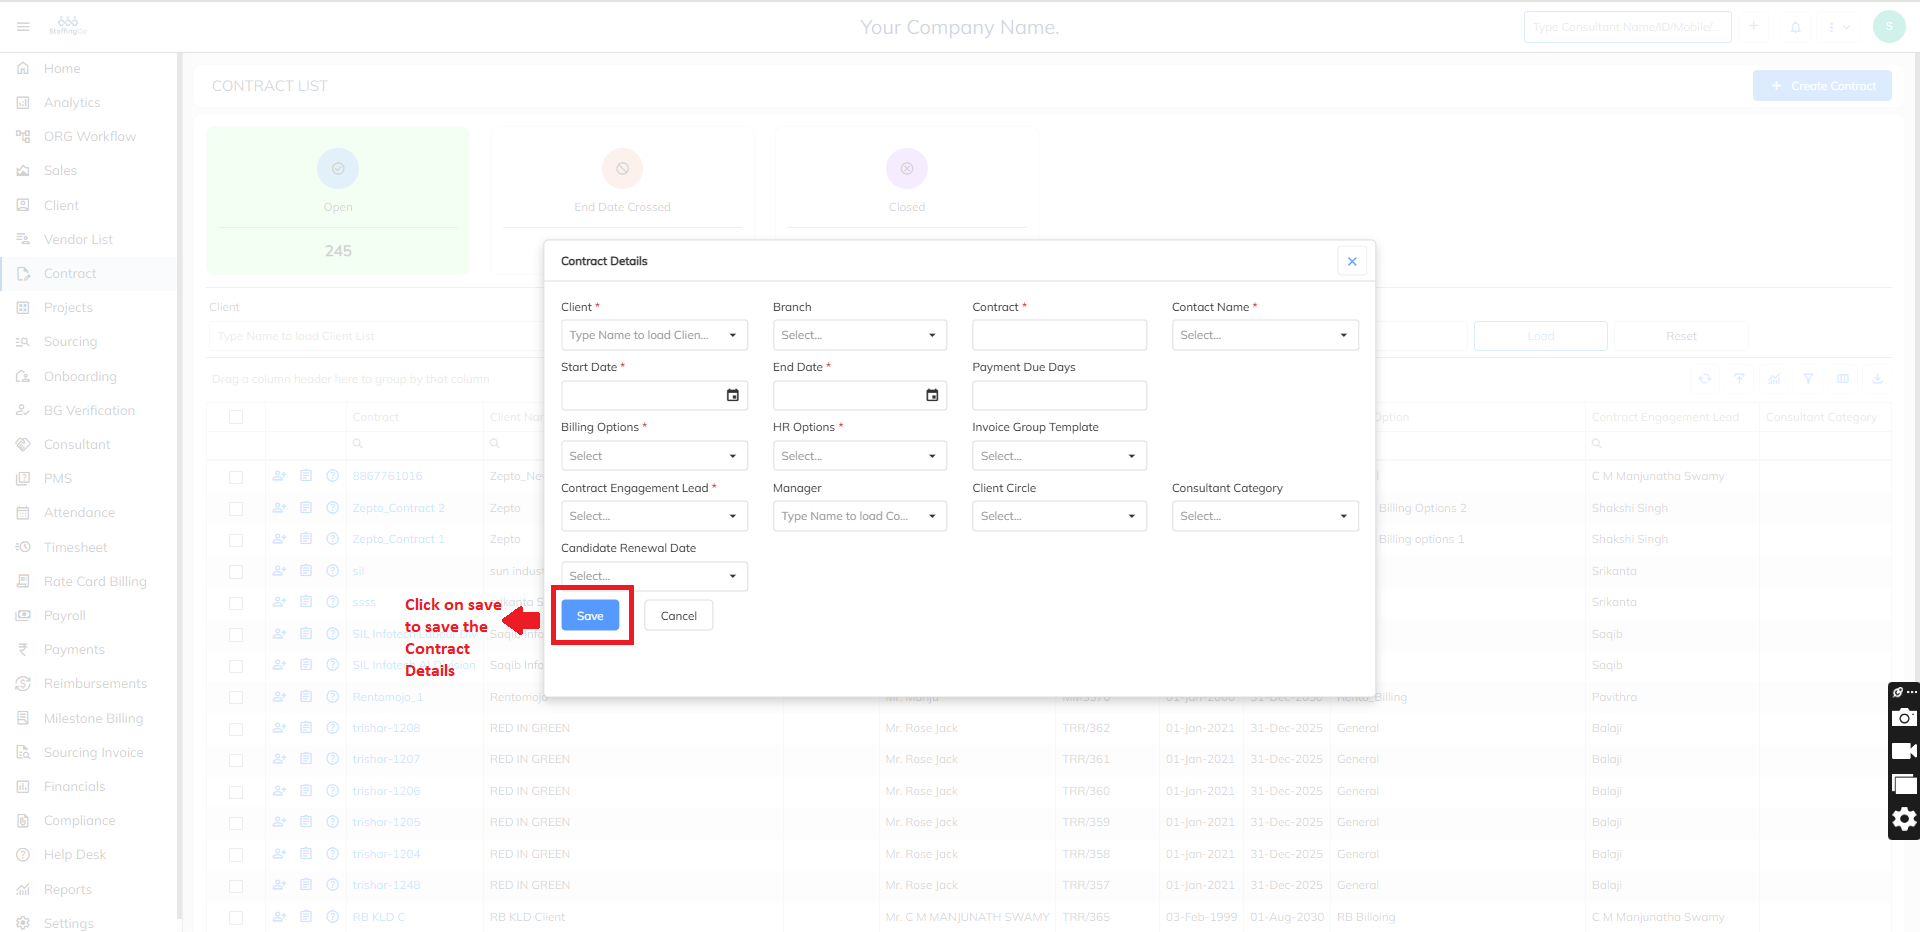Click the Cancel button
The width and height of the screenshot is (1920, 932).
click(x=678, y=615)
